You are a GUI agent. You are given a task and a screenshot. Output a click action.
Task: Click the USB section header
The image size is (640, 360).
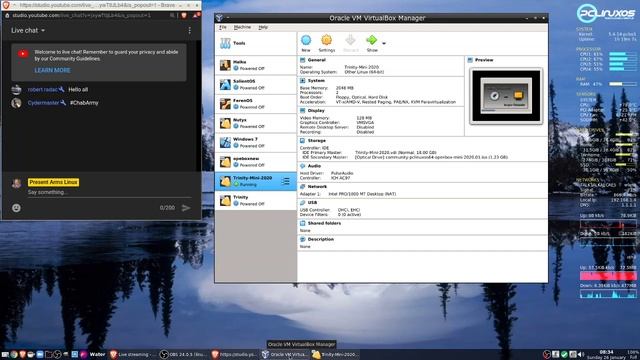point(312,203)
